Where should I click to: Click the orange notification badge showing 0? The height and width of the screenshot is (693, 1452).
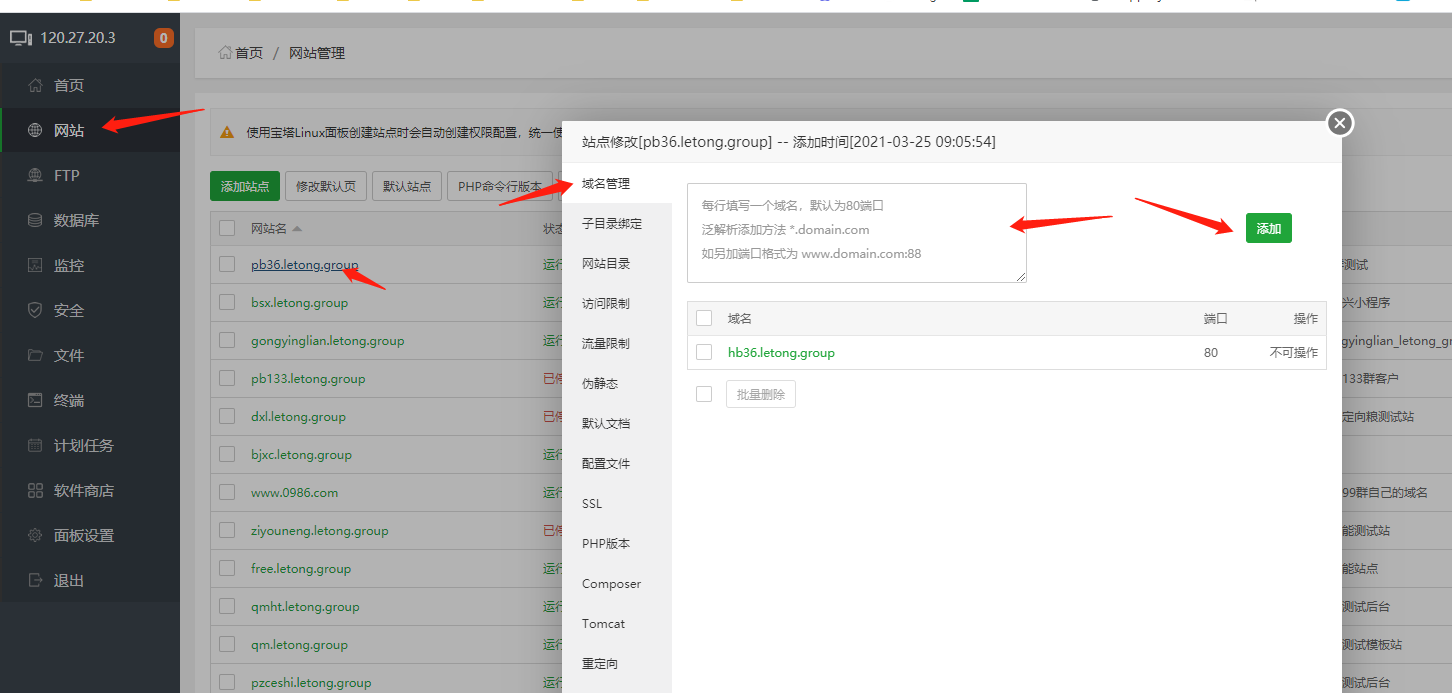point(163,38)
